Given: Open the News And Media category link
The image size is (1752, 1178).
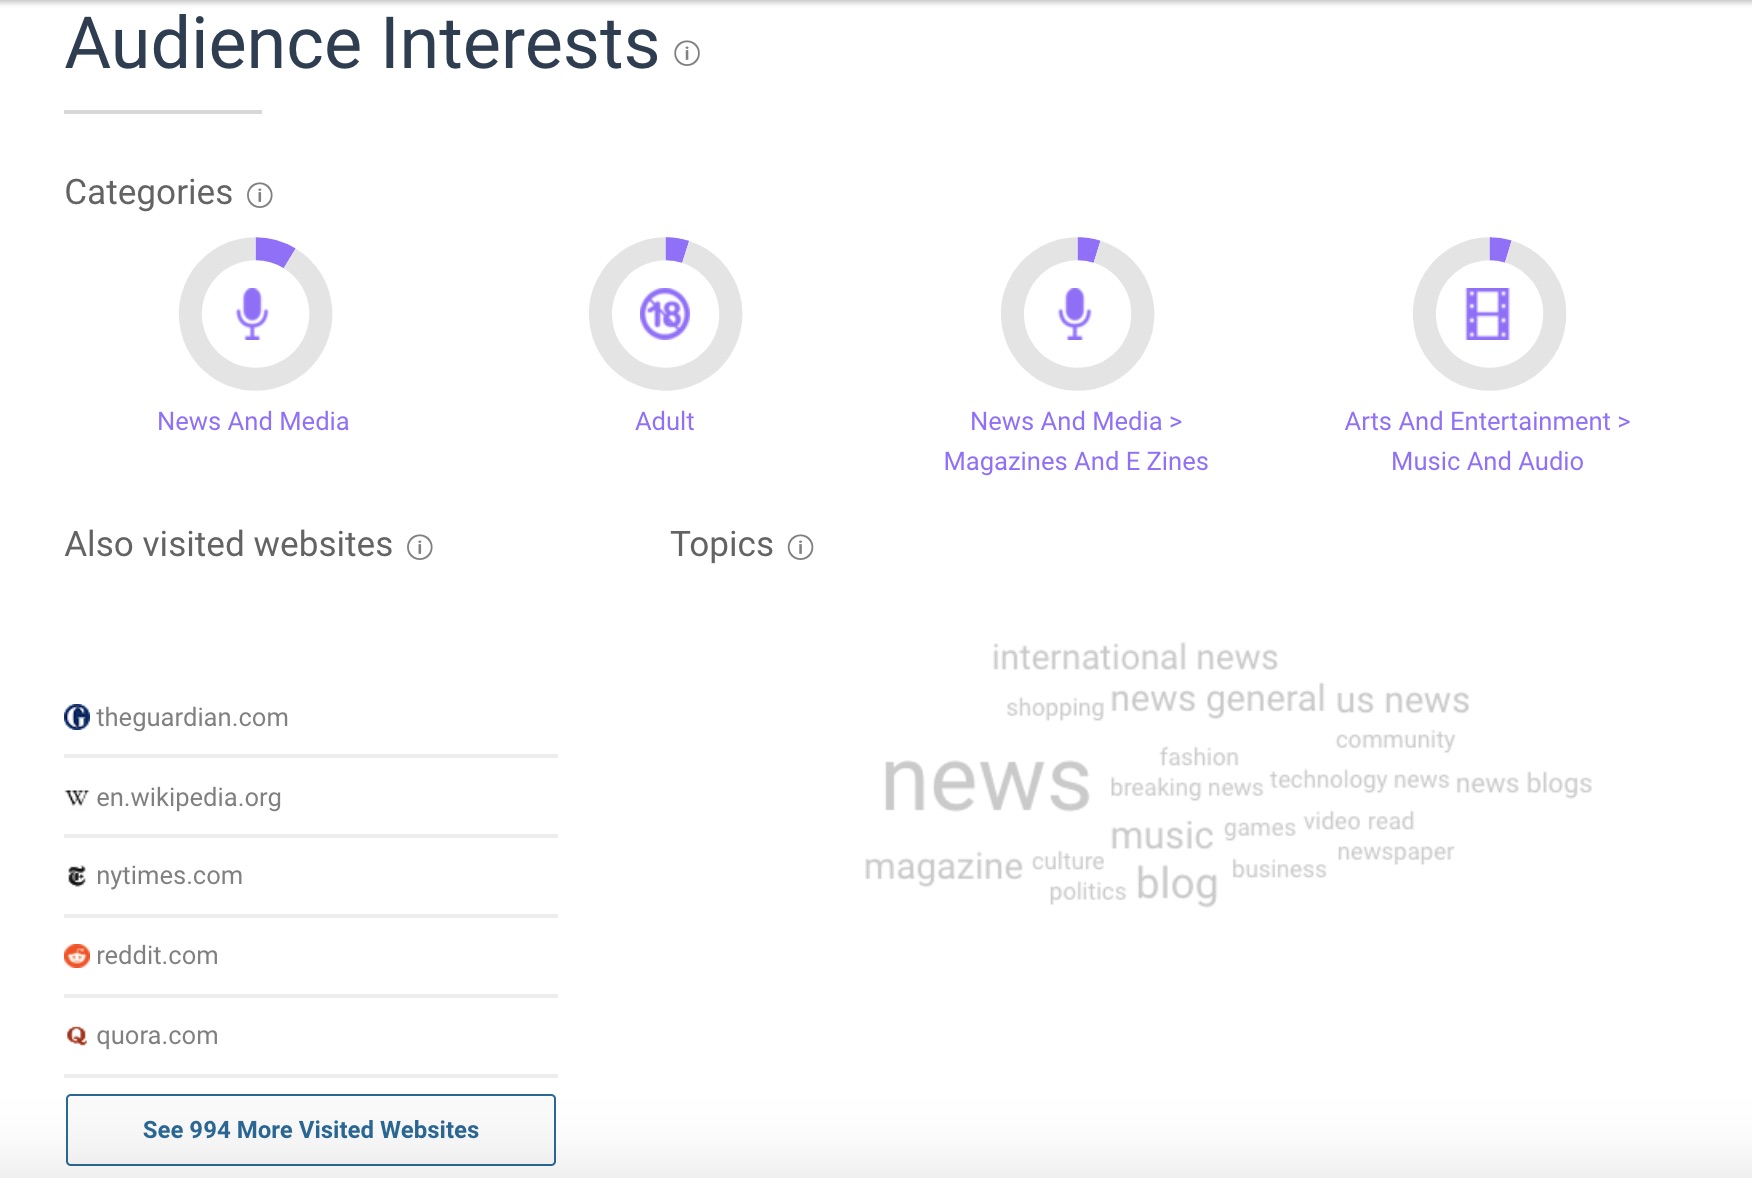Looking at the screenshot, I should [x=253, y=422].
